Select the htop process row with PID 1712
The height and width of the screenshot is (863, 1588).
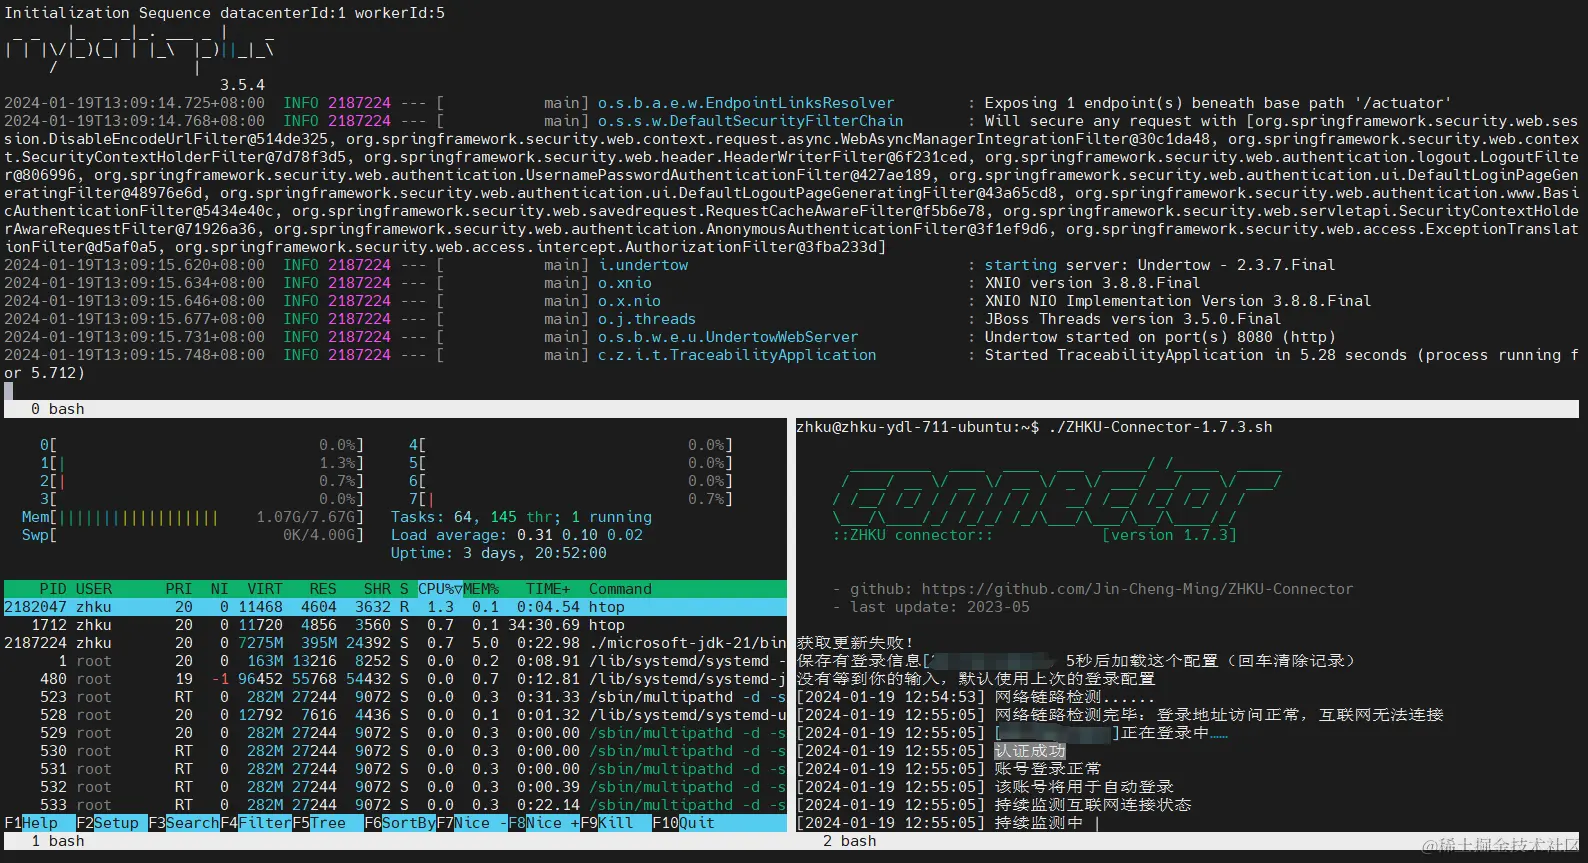[x=395, y=625]
